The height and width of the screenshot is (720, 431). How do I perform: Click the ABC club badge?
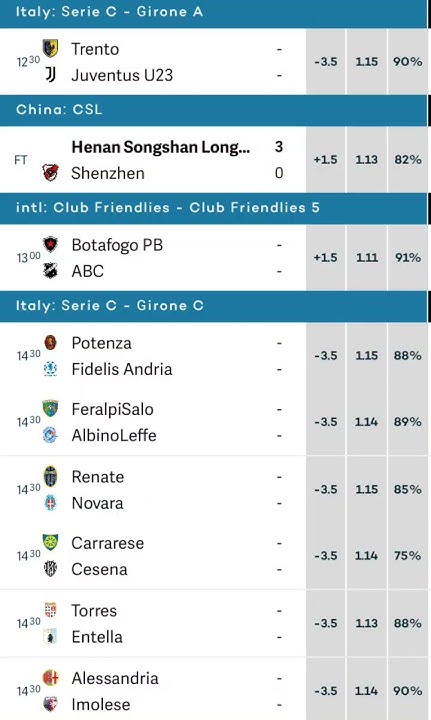point(50,271)
